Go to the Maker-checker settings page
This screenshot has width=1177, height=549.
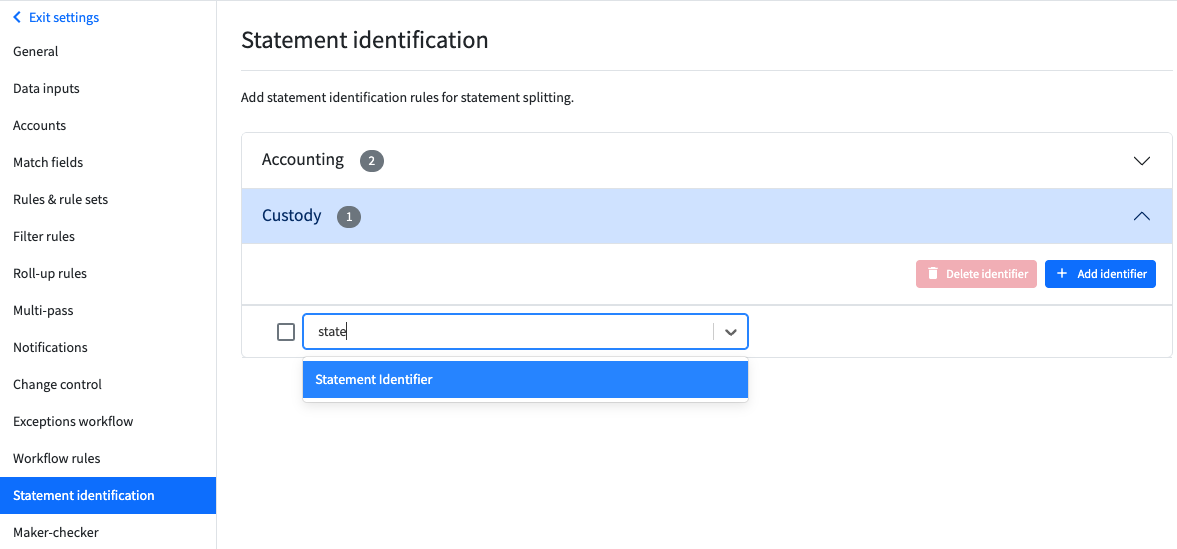(56, 532)
